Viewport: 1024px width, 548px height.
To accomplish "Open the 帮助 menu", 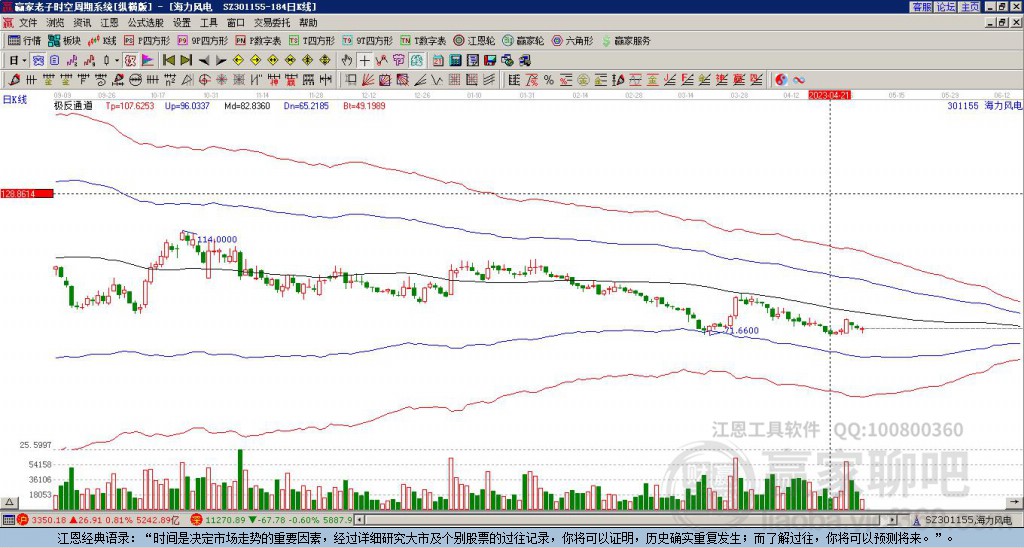I will [x=308, y=23].
